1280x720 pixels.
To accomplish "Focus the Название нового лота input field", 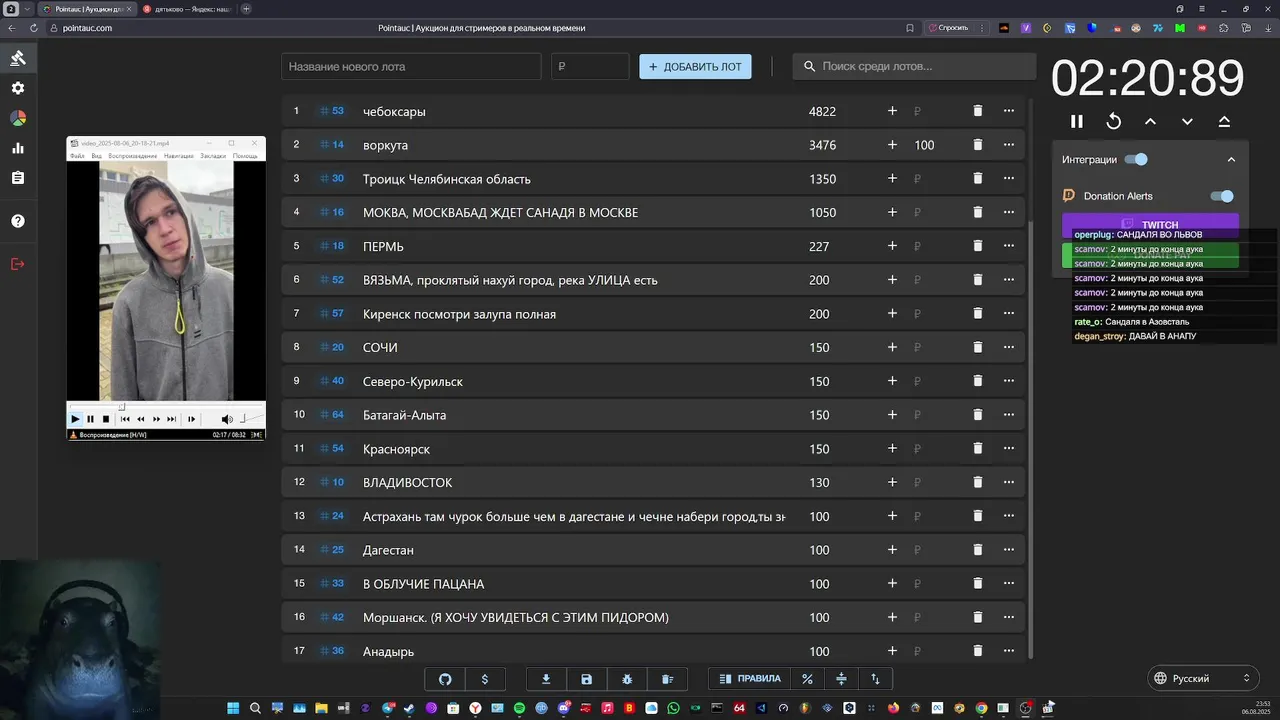I will point(411,67).
